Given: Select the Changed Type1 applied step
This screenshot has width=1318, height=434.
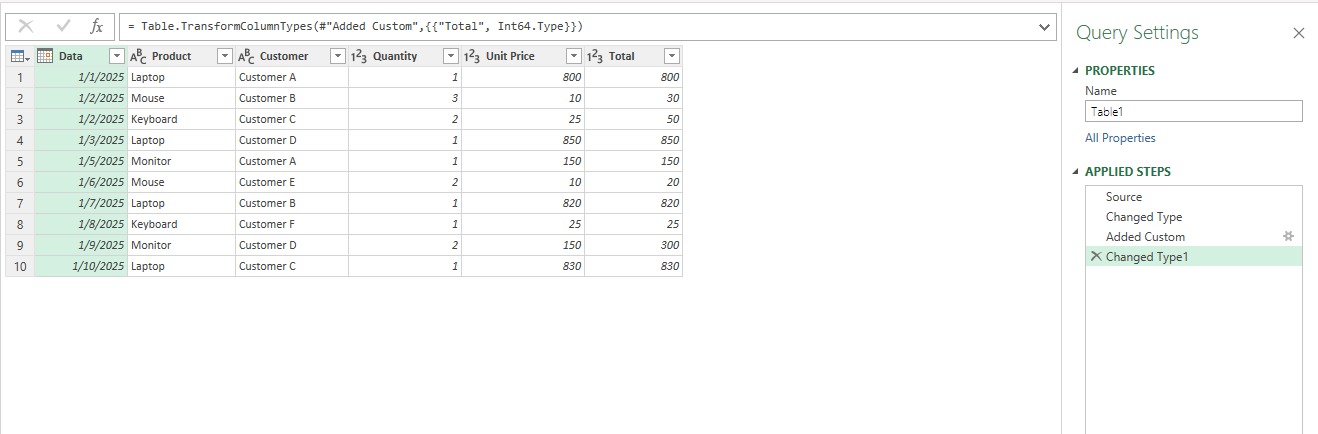Looking at the screenshot, I should point(1194,257).
